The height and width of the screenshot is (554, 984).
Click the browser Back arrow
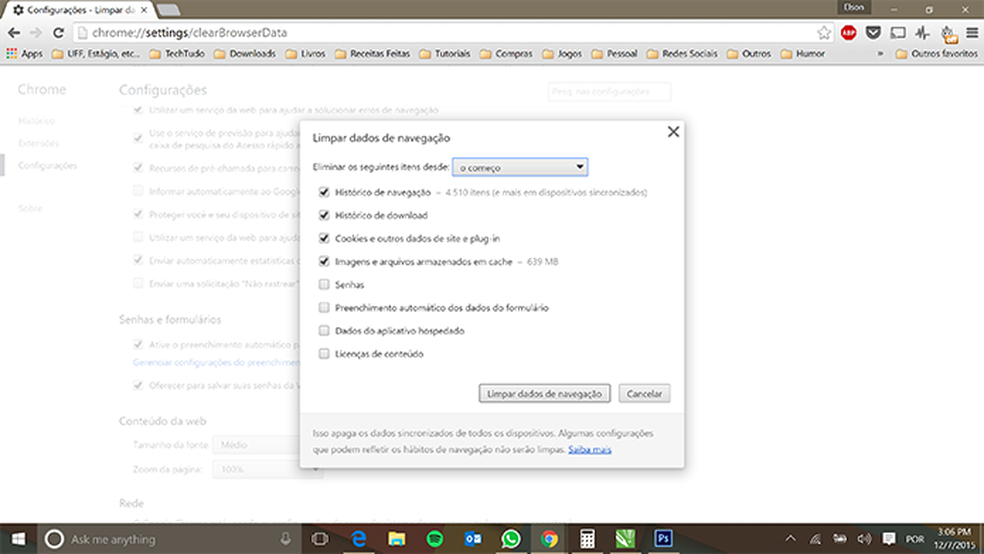point(14,33)
